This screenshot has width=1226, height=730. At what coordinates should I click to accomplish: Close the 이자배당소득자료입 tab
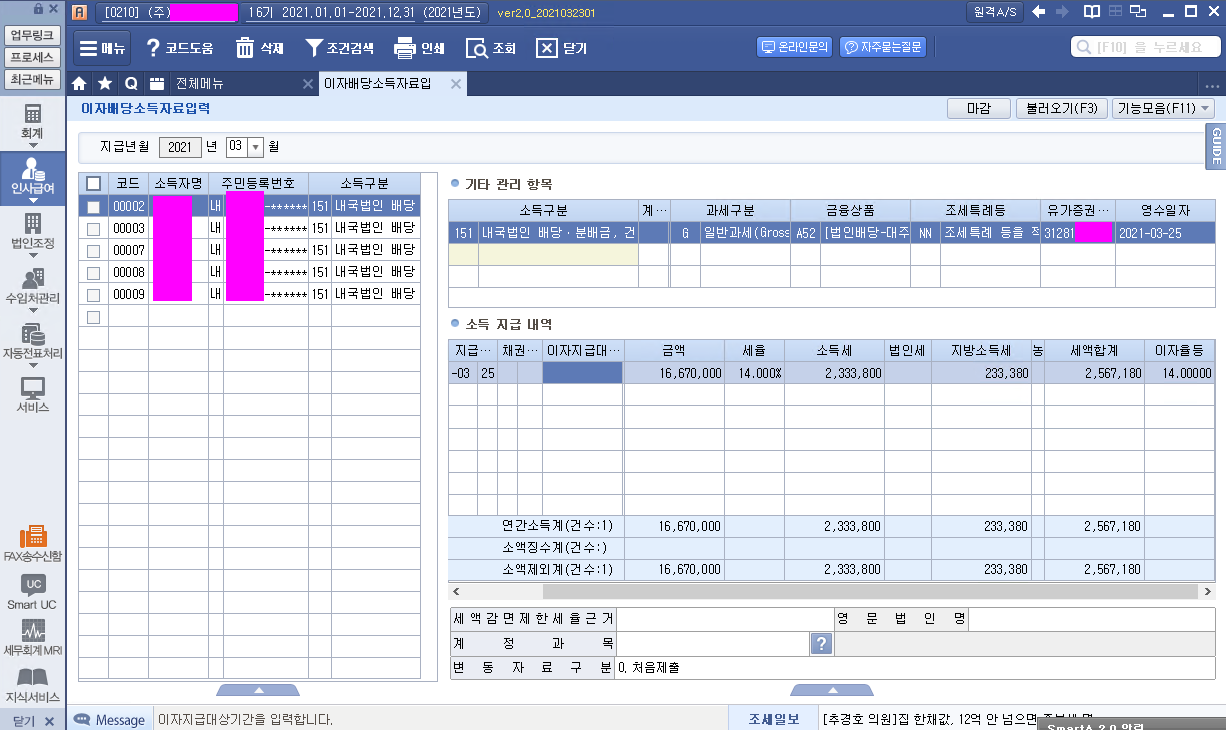pyautogui.click(x=455, y=84)
